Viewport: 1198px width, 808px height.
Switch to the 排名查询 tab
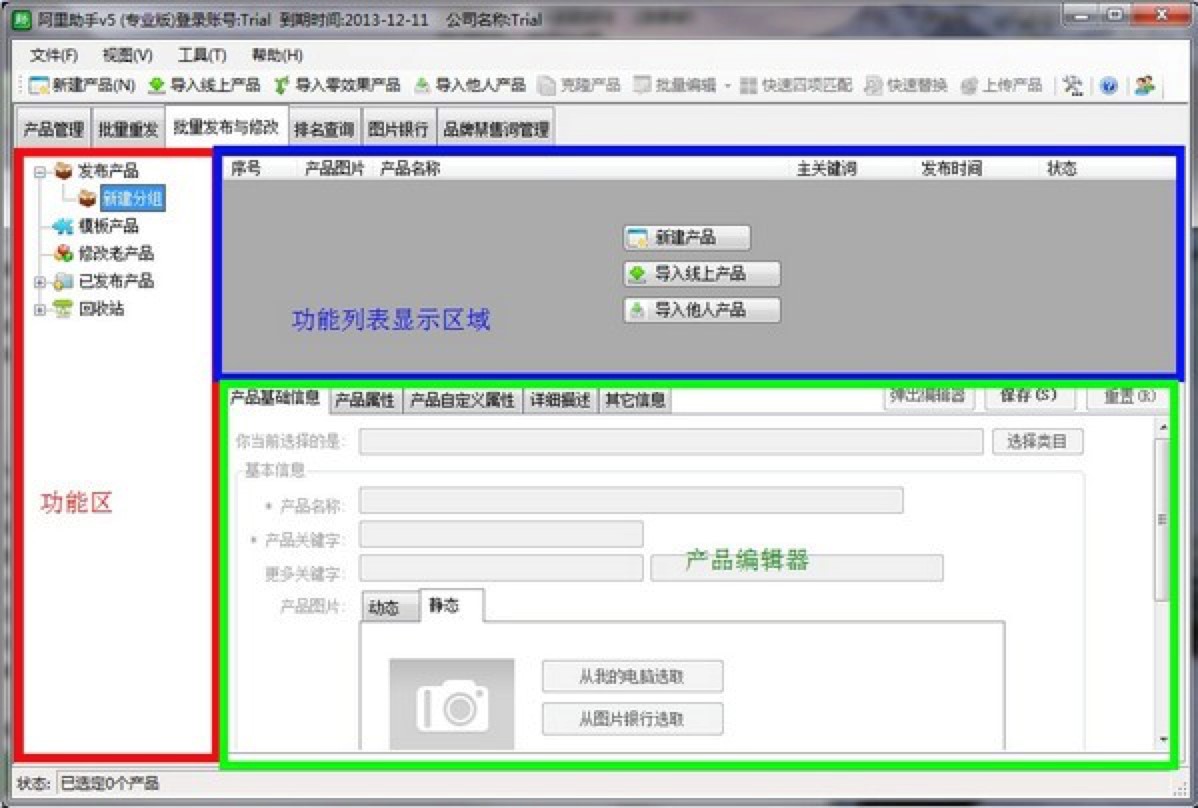(x=324, y=129)
